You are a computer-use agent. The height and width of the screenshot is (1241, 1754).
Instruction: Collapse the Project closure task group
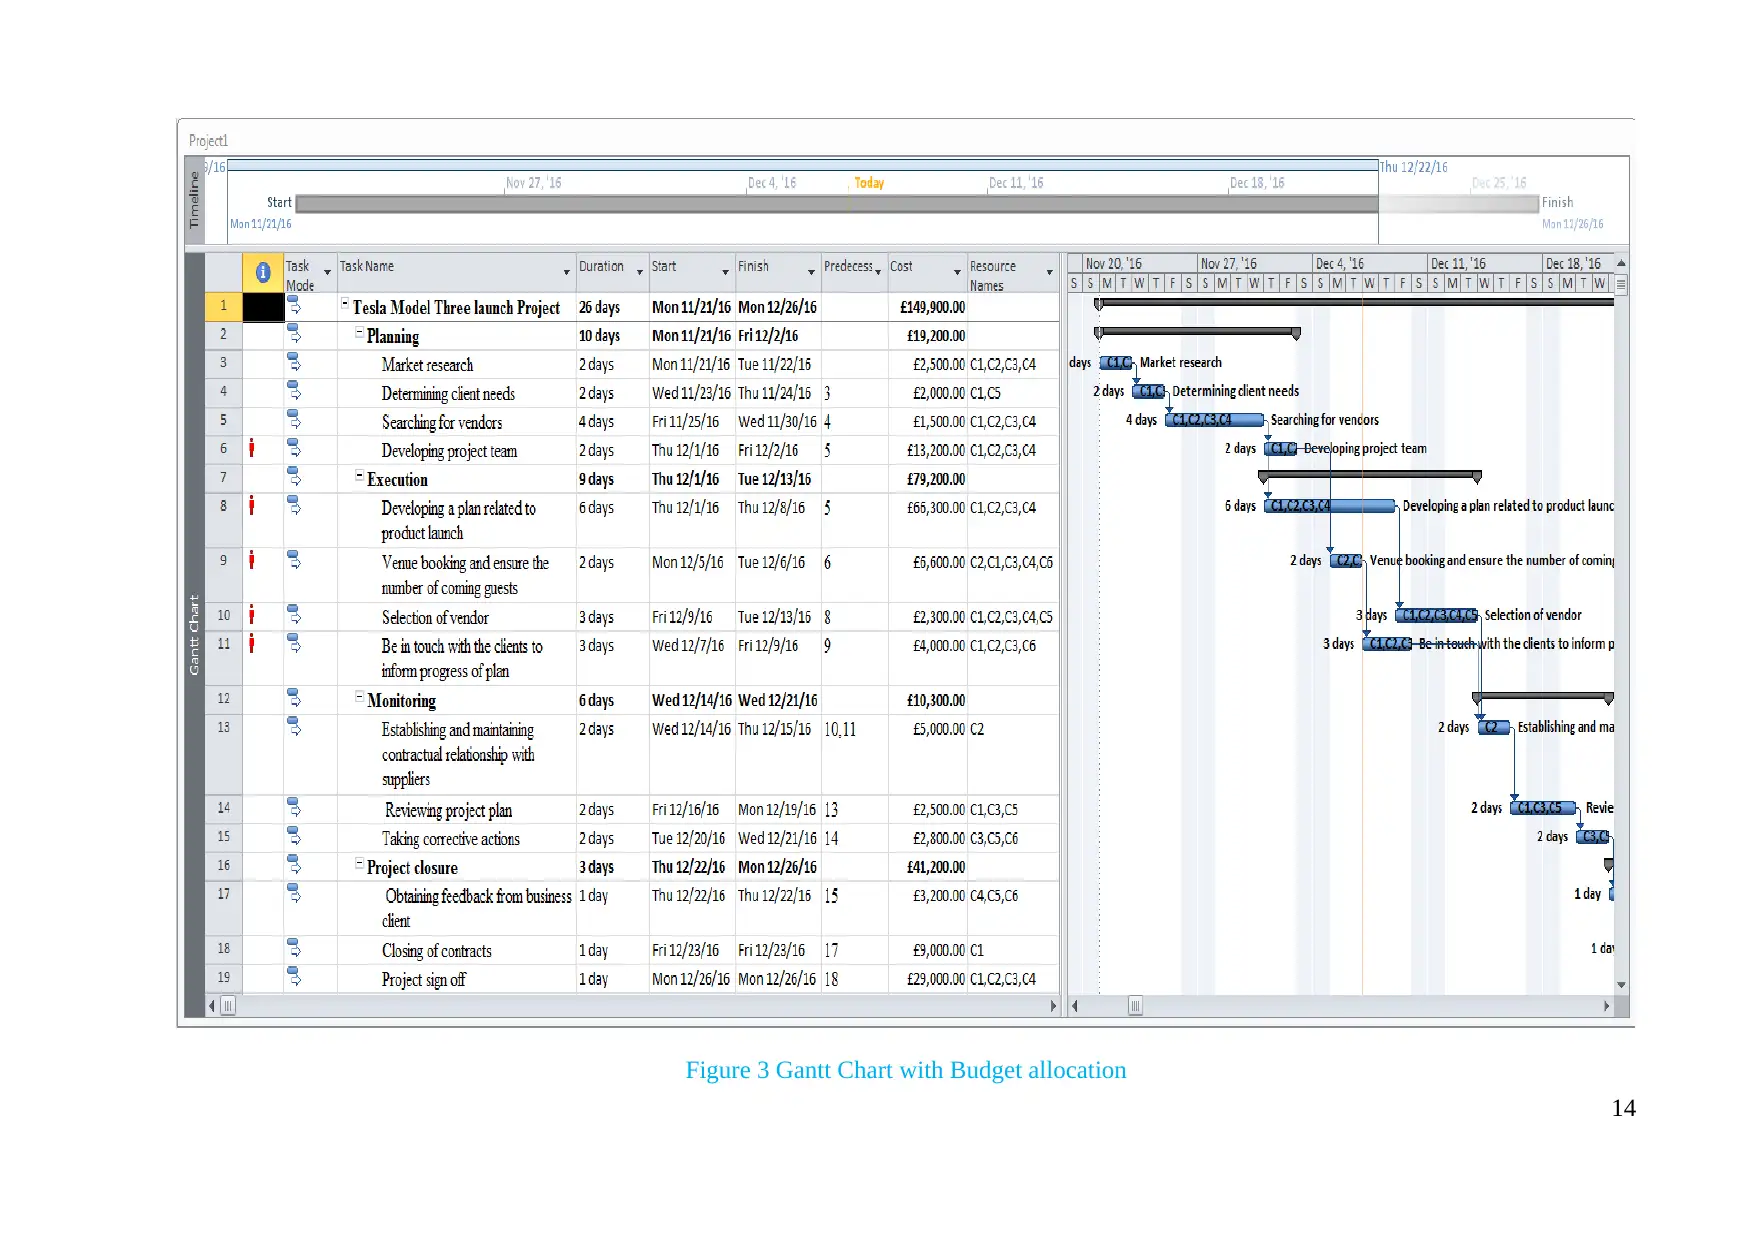359,863
